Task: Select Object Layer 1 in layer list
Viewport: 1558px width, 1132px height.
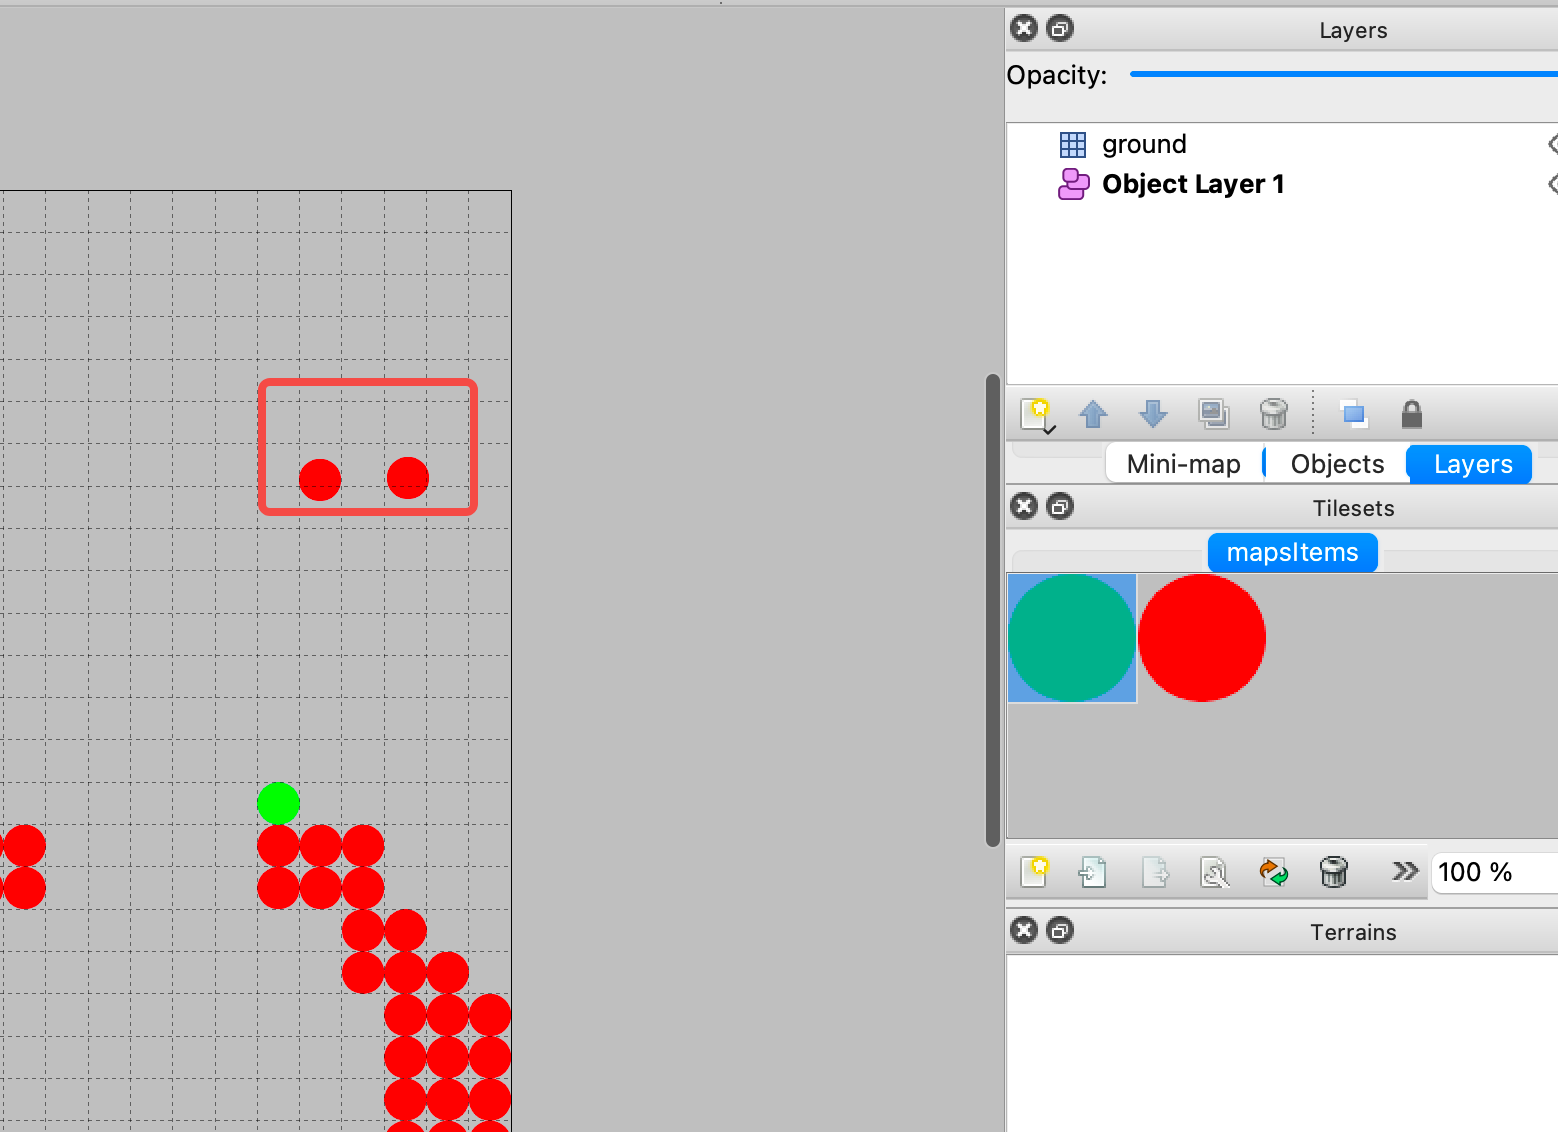Action: pos(1282,184)
